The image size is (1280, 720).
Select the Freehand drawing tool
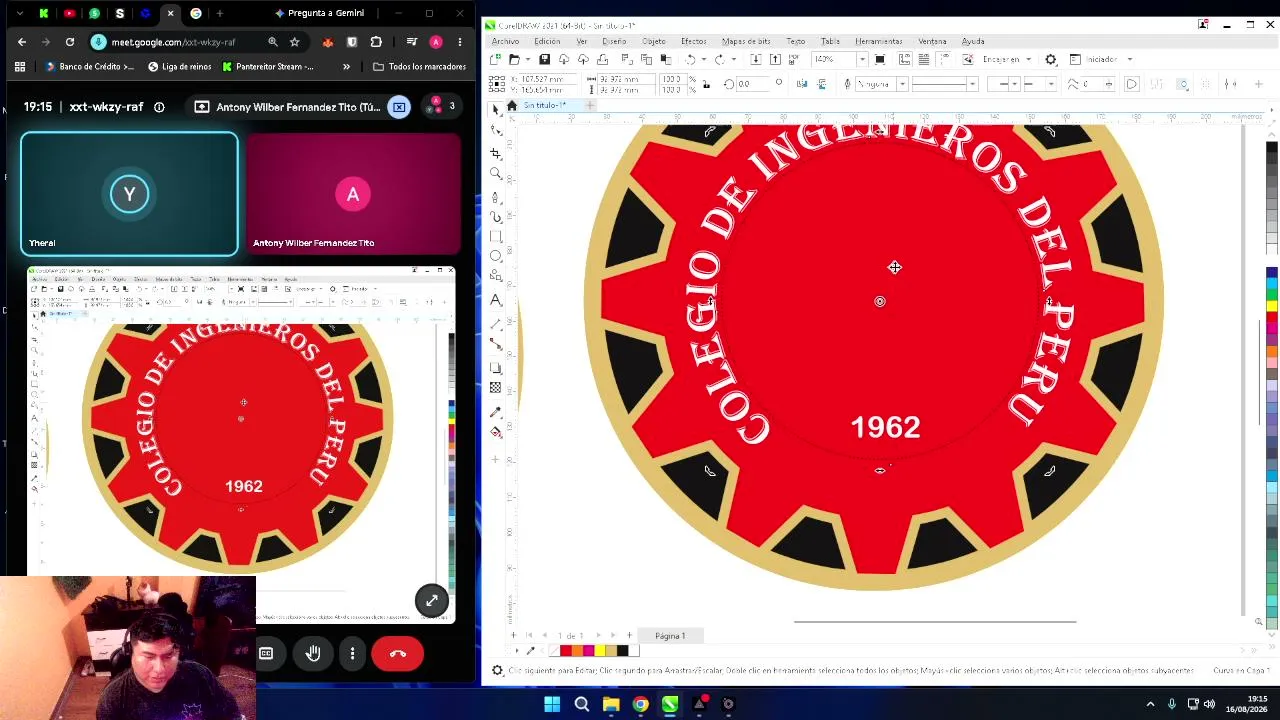(x=496, y=196)
